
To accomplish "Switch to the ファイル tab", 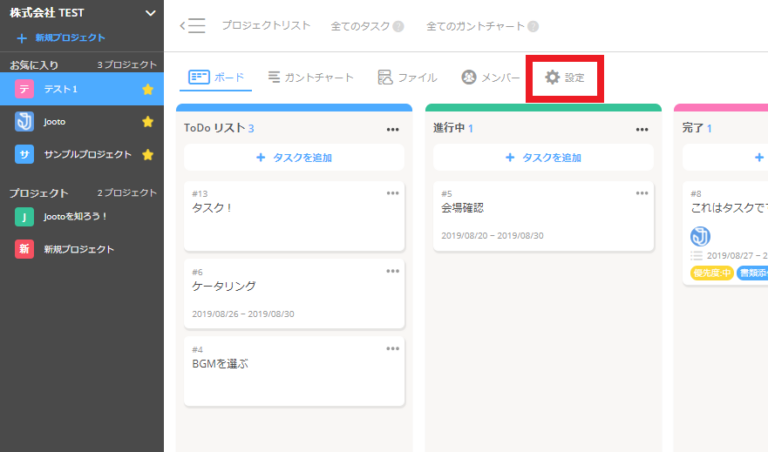I will click(x=408, y=77).
